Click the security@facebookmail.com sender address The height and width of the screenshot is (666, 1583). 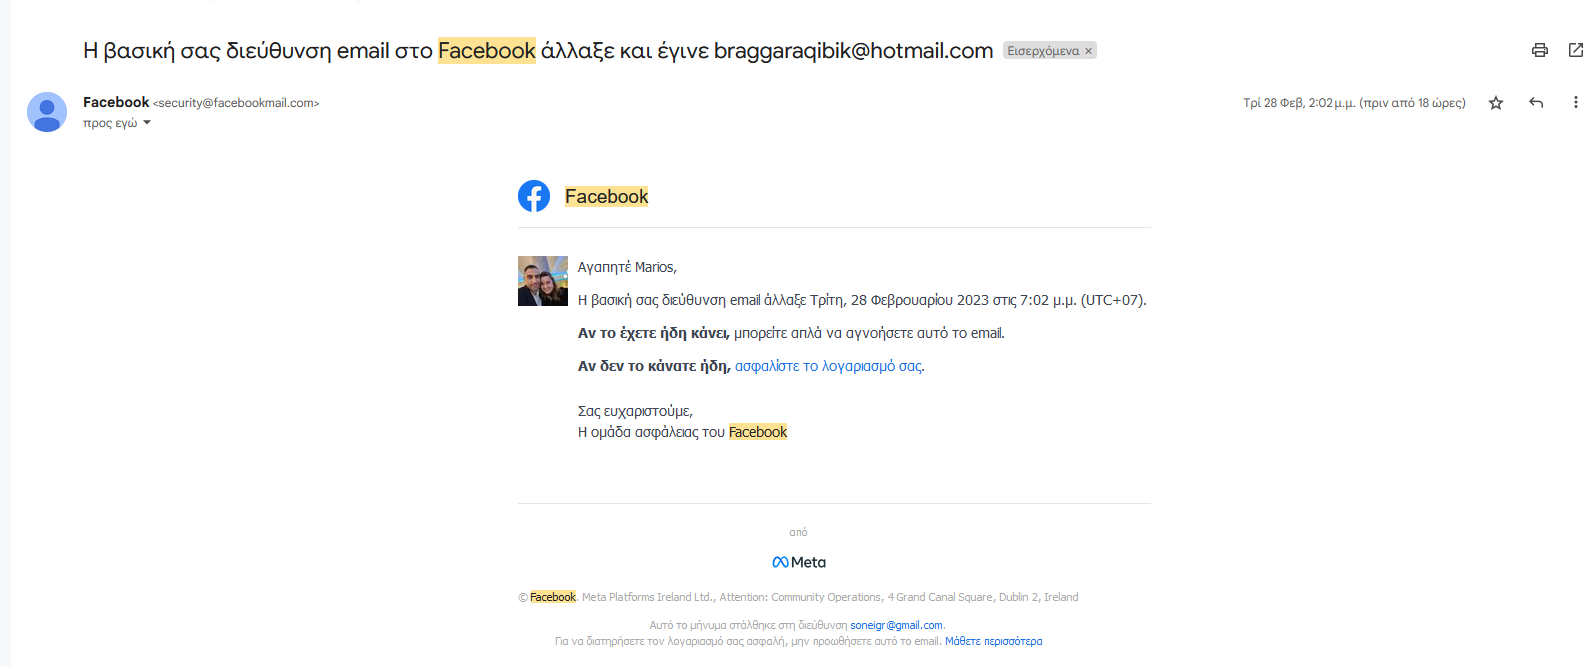coord(236,103)
